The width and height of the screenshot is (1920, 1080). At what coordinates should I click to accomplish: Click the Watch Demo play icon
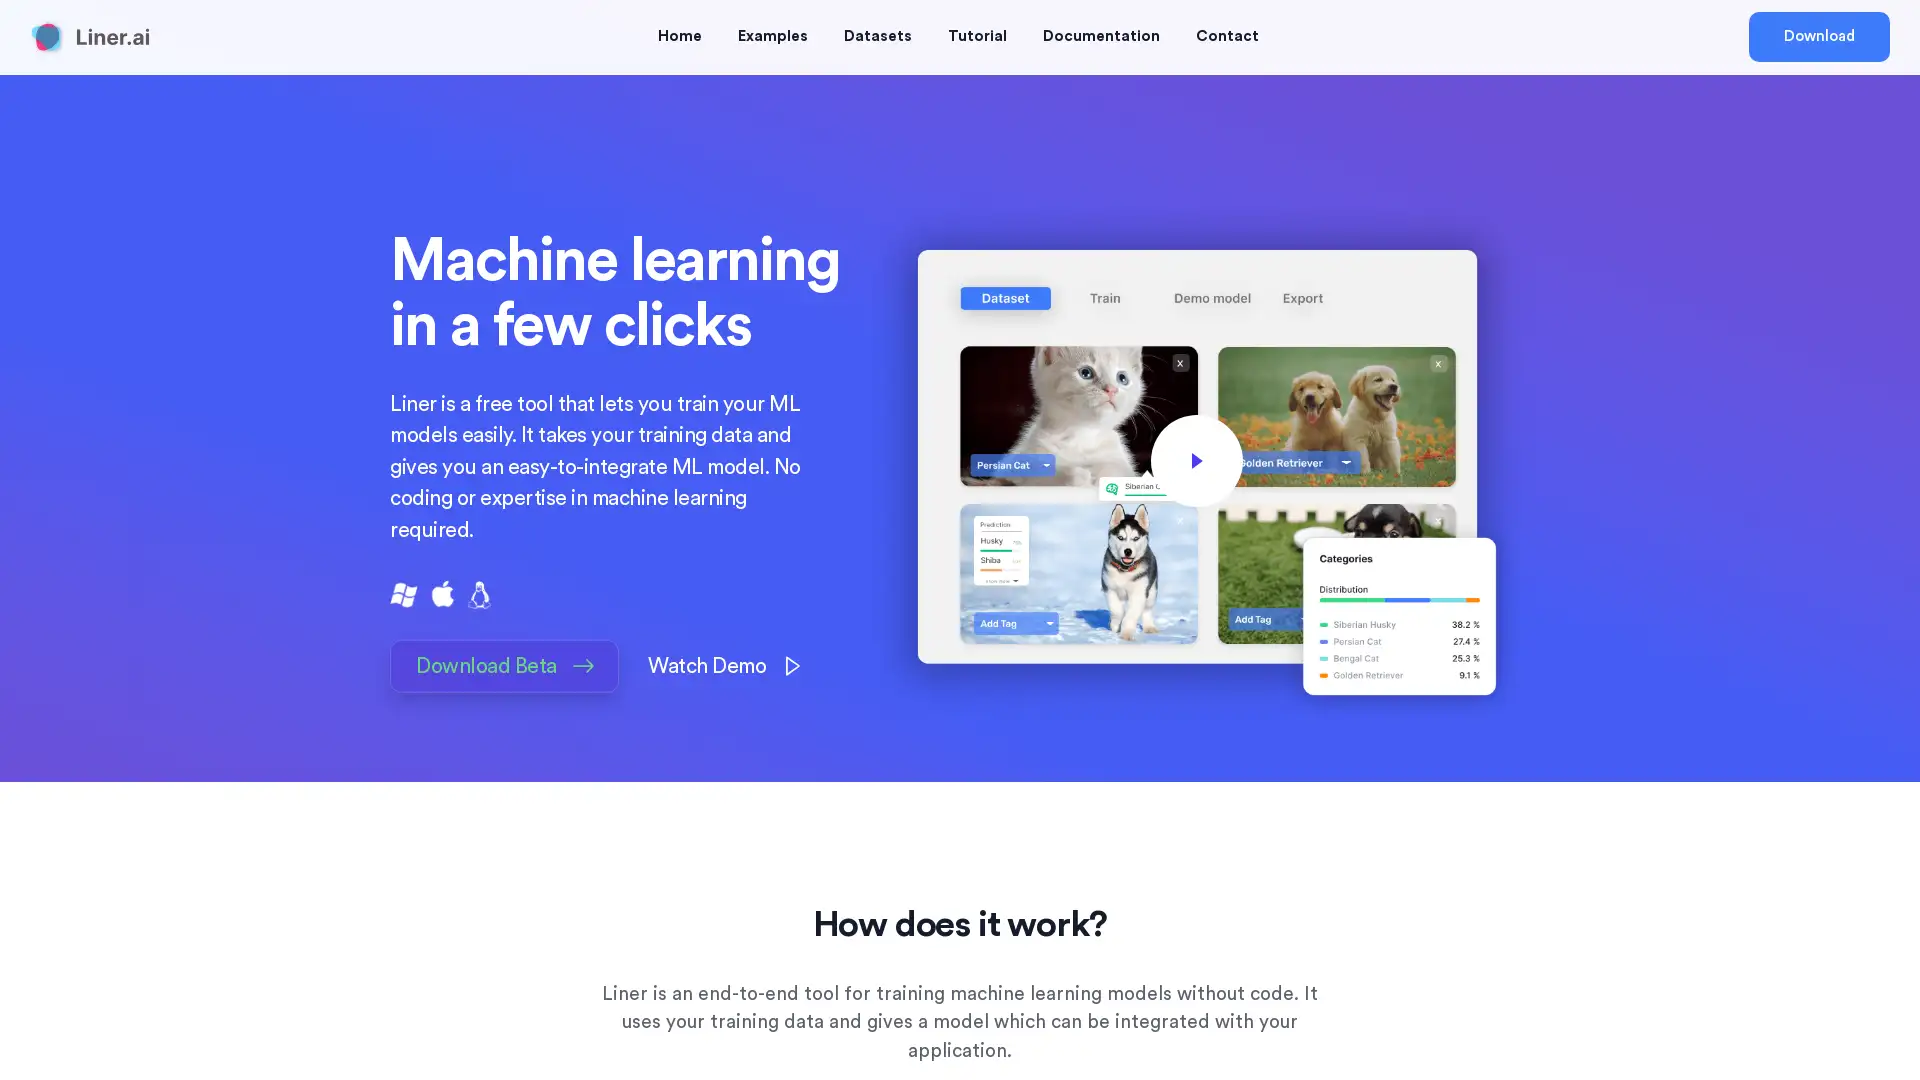793,666
